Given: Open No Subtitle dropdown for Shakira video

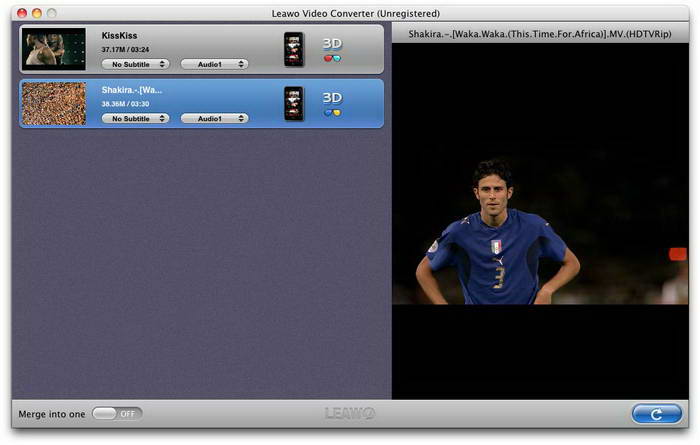Looking at the screenshot, I should tap(135, 119).
